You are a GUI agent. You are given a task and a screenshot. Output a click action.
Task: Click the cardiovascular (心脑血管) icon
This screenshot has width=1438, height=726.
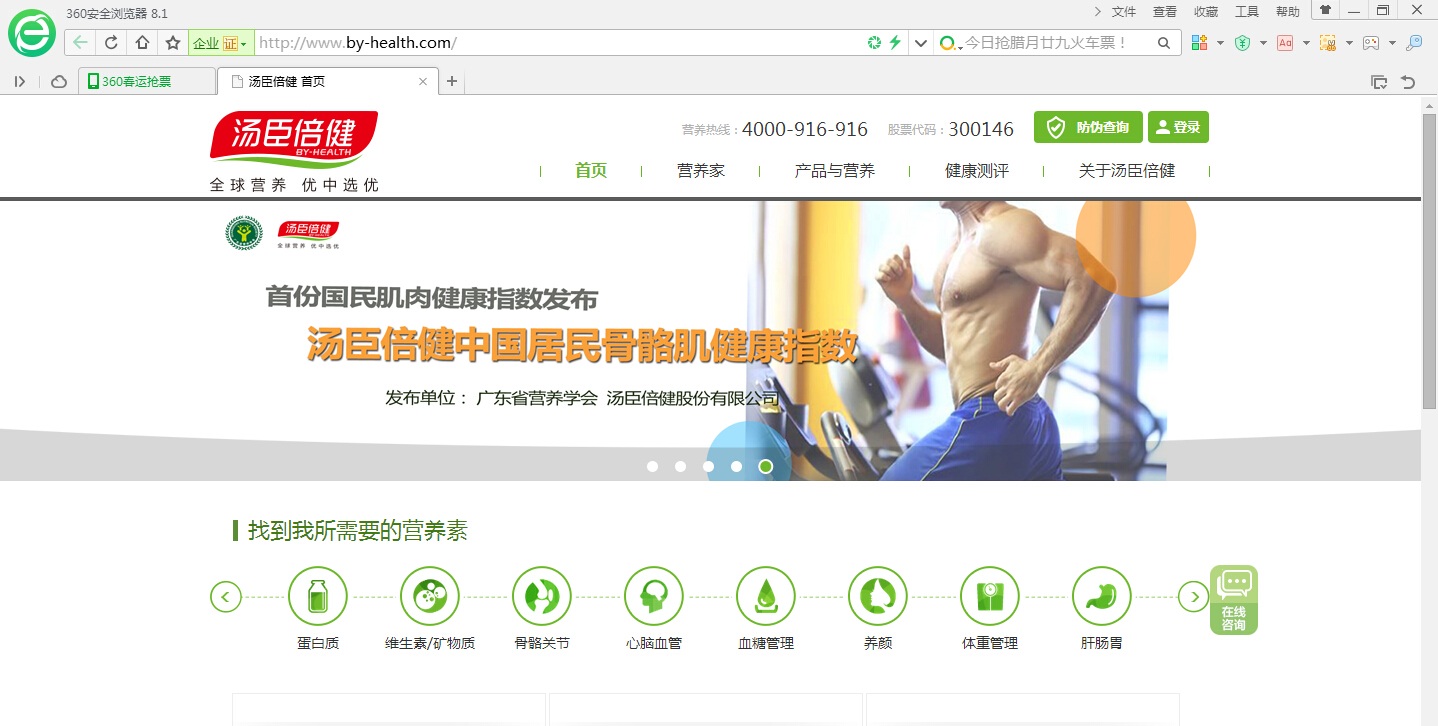tap(654, 597)
